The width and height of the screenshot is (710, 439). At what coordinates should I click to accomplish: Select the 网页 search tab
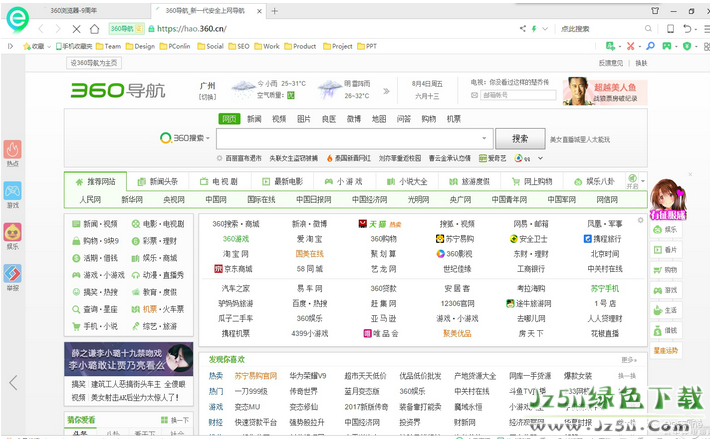229,119
